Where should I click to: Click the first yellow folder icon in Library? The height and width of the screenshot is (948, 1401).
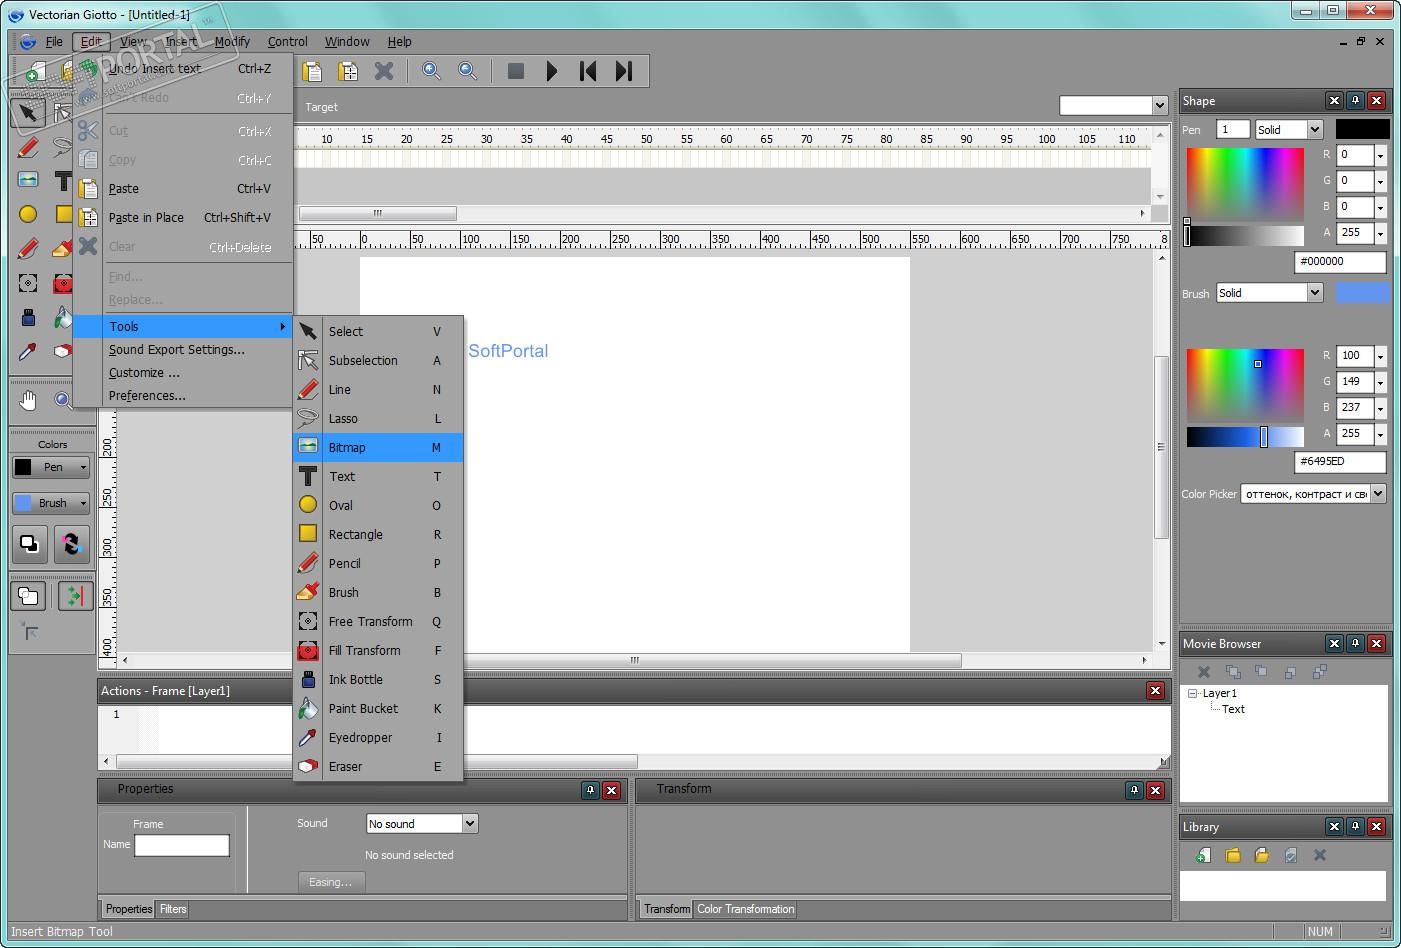[x=1233, y=855]
